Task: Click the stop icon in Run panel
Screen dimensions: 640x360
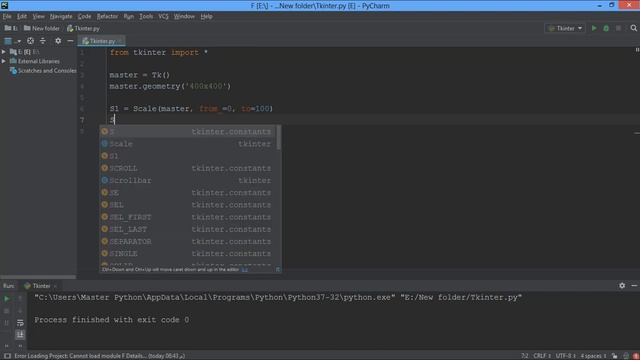Action: coord(7,311)
